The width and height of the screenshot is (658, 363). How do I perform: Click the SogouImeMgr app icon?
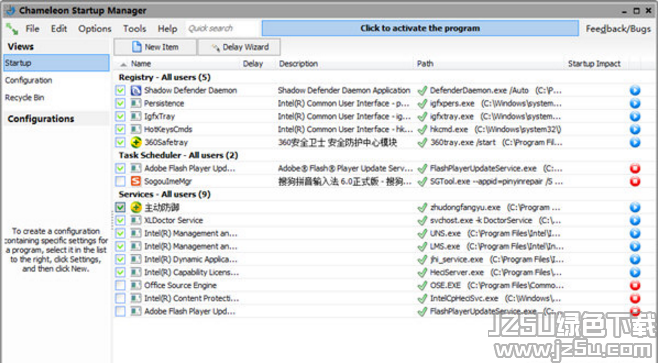(136, 181)
